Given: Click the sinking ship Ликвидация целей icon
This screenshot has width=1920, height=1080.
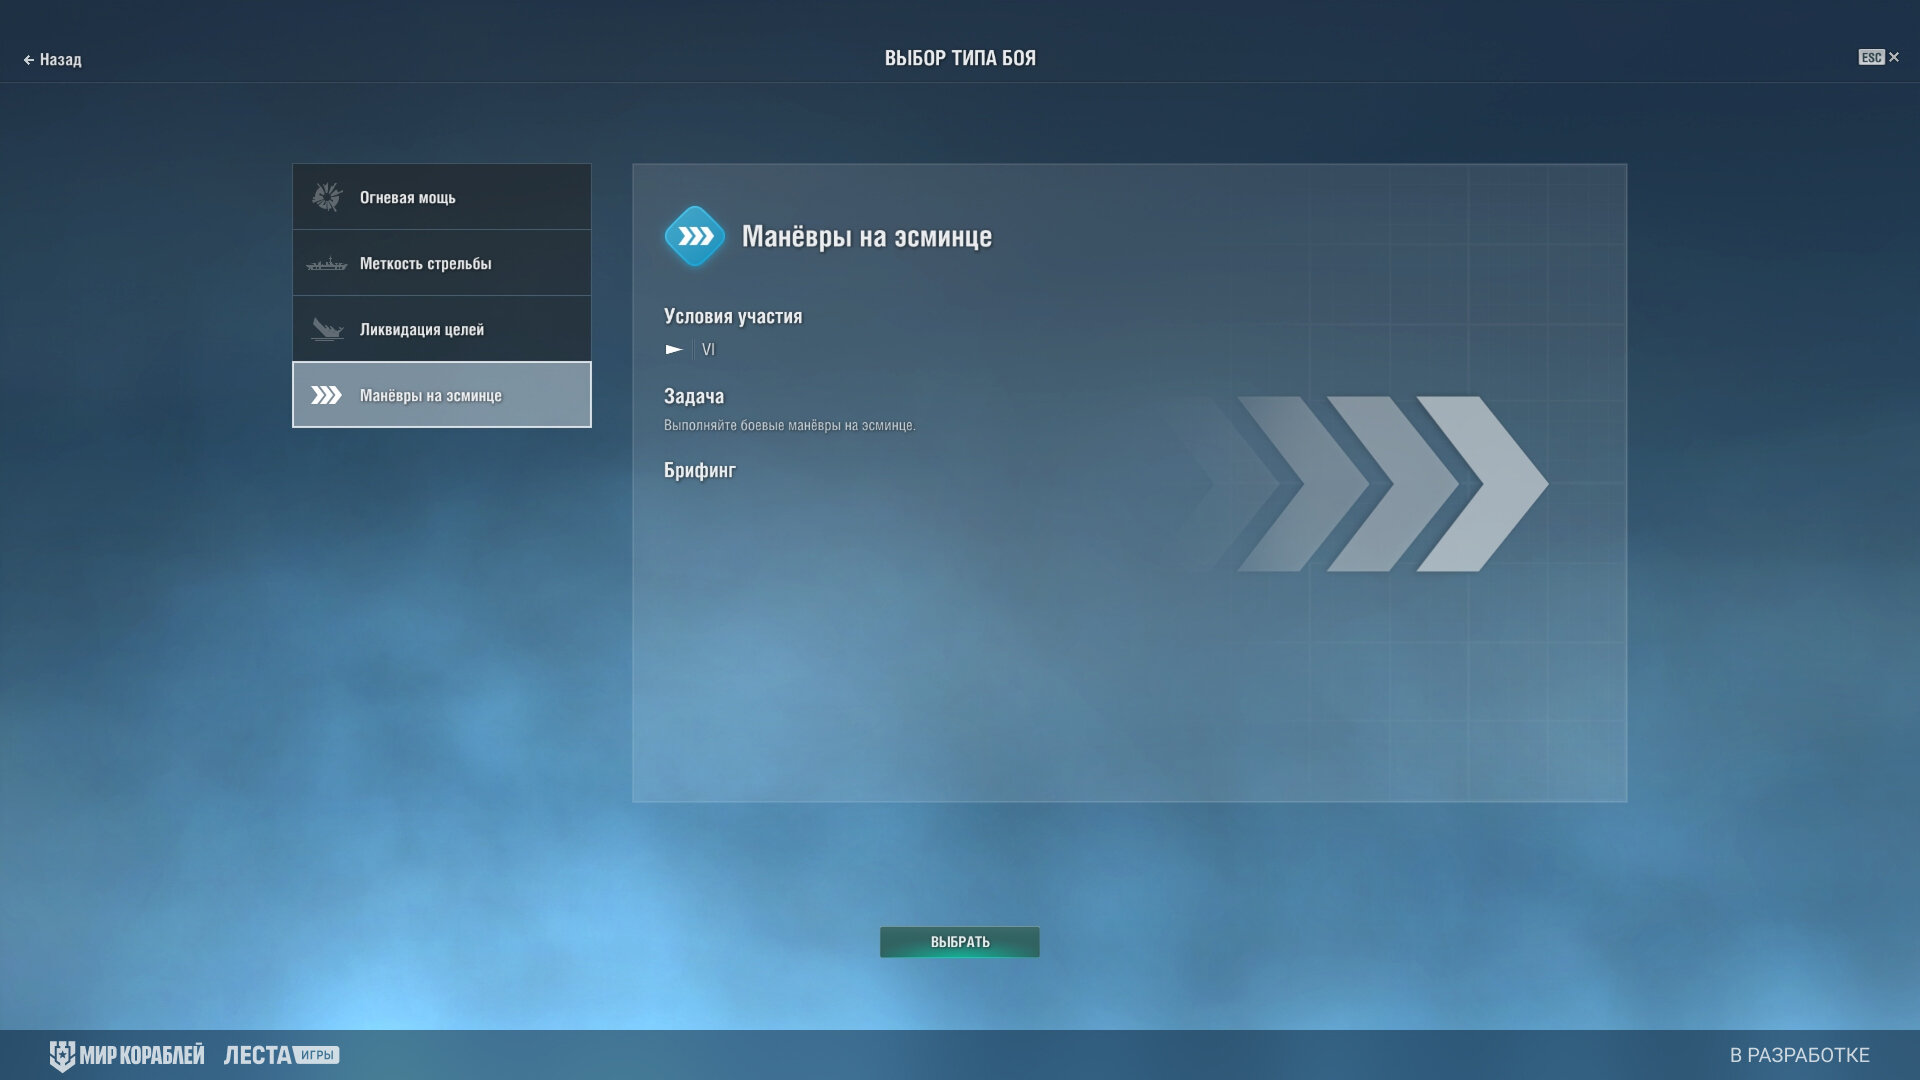Looking at the screenshot, I should (326, 329).
